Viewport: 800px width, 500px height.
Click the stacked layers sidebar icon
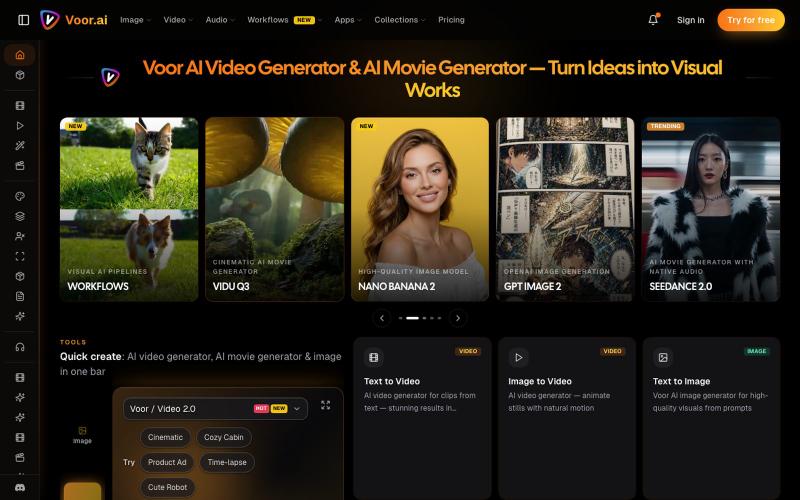pos(20,216)
